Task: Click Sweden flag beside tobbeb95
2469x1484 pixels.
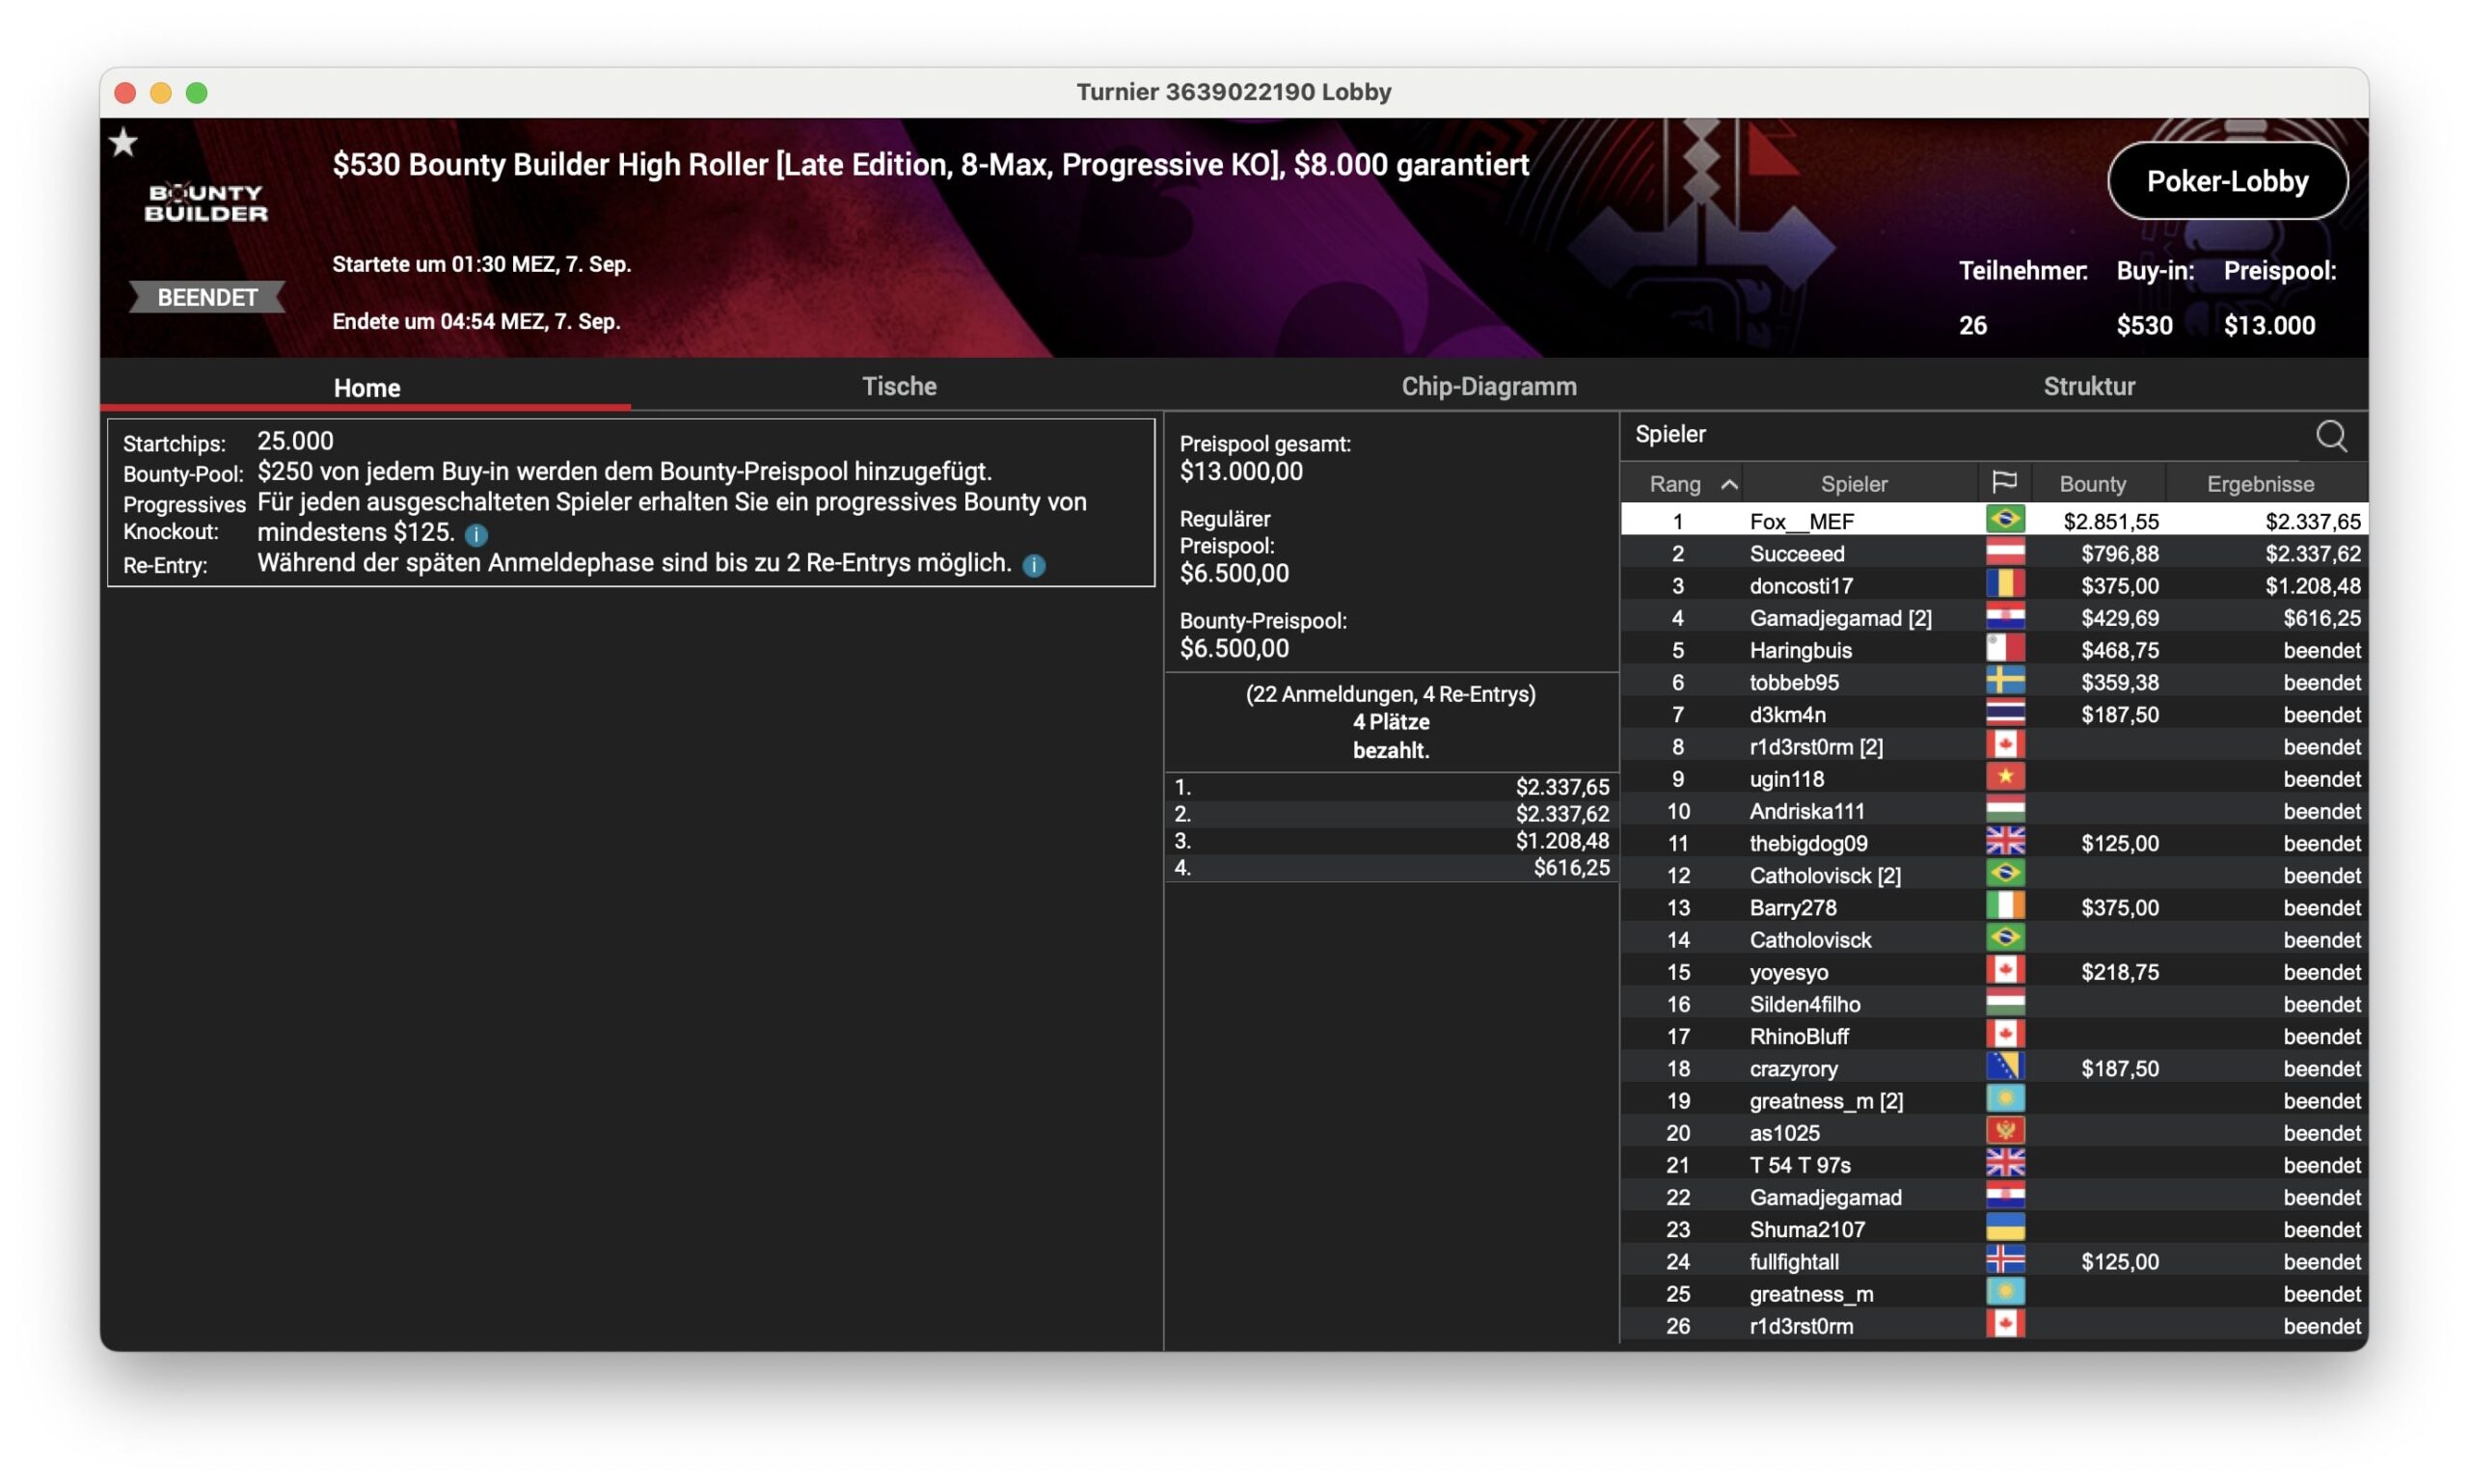Action: [2004, 682]
